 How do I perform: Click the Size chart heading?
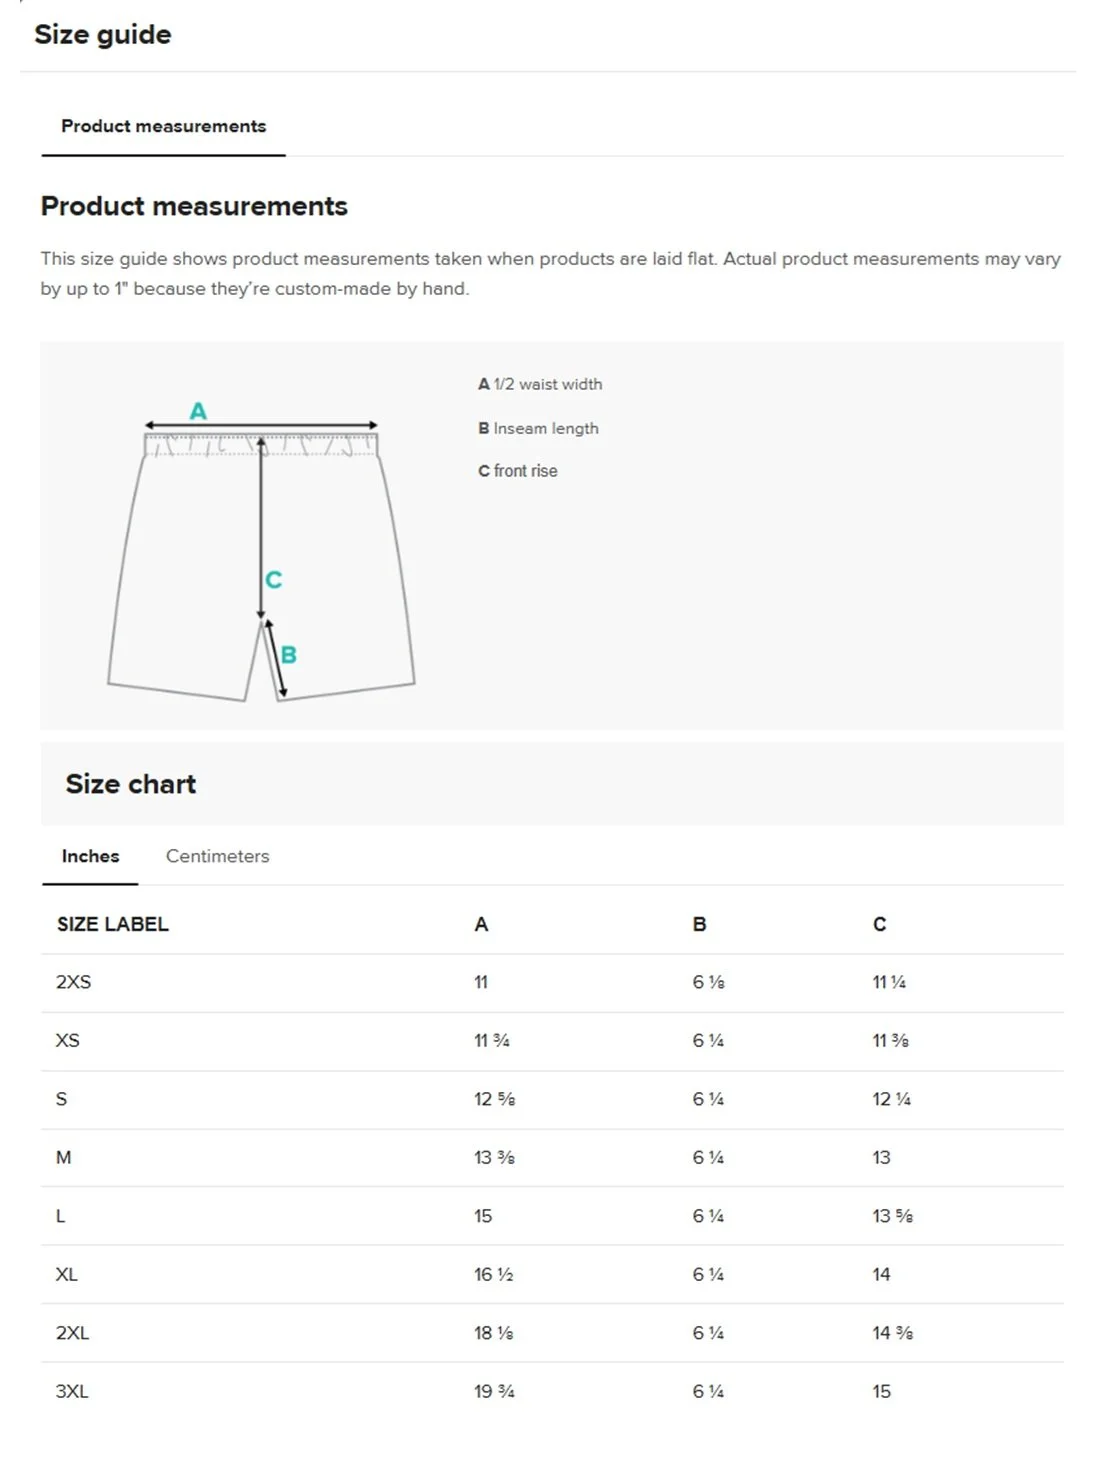(x=131, y=784)
